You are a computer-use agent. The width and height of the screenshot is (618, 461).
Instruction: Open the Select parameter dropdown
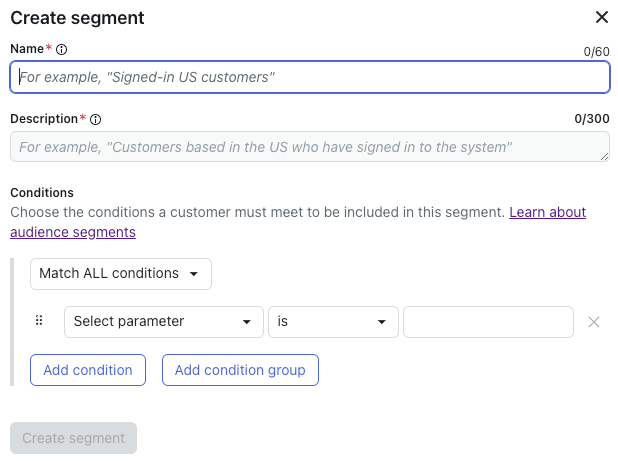point(164,322)
